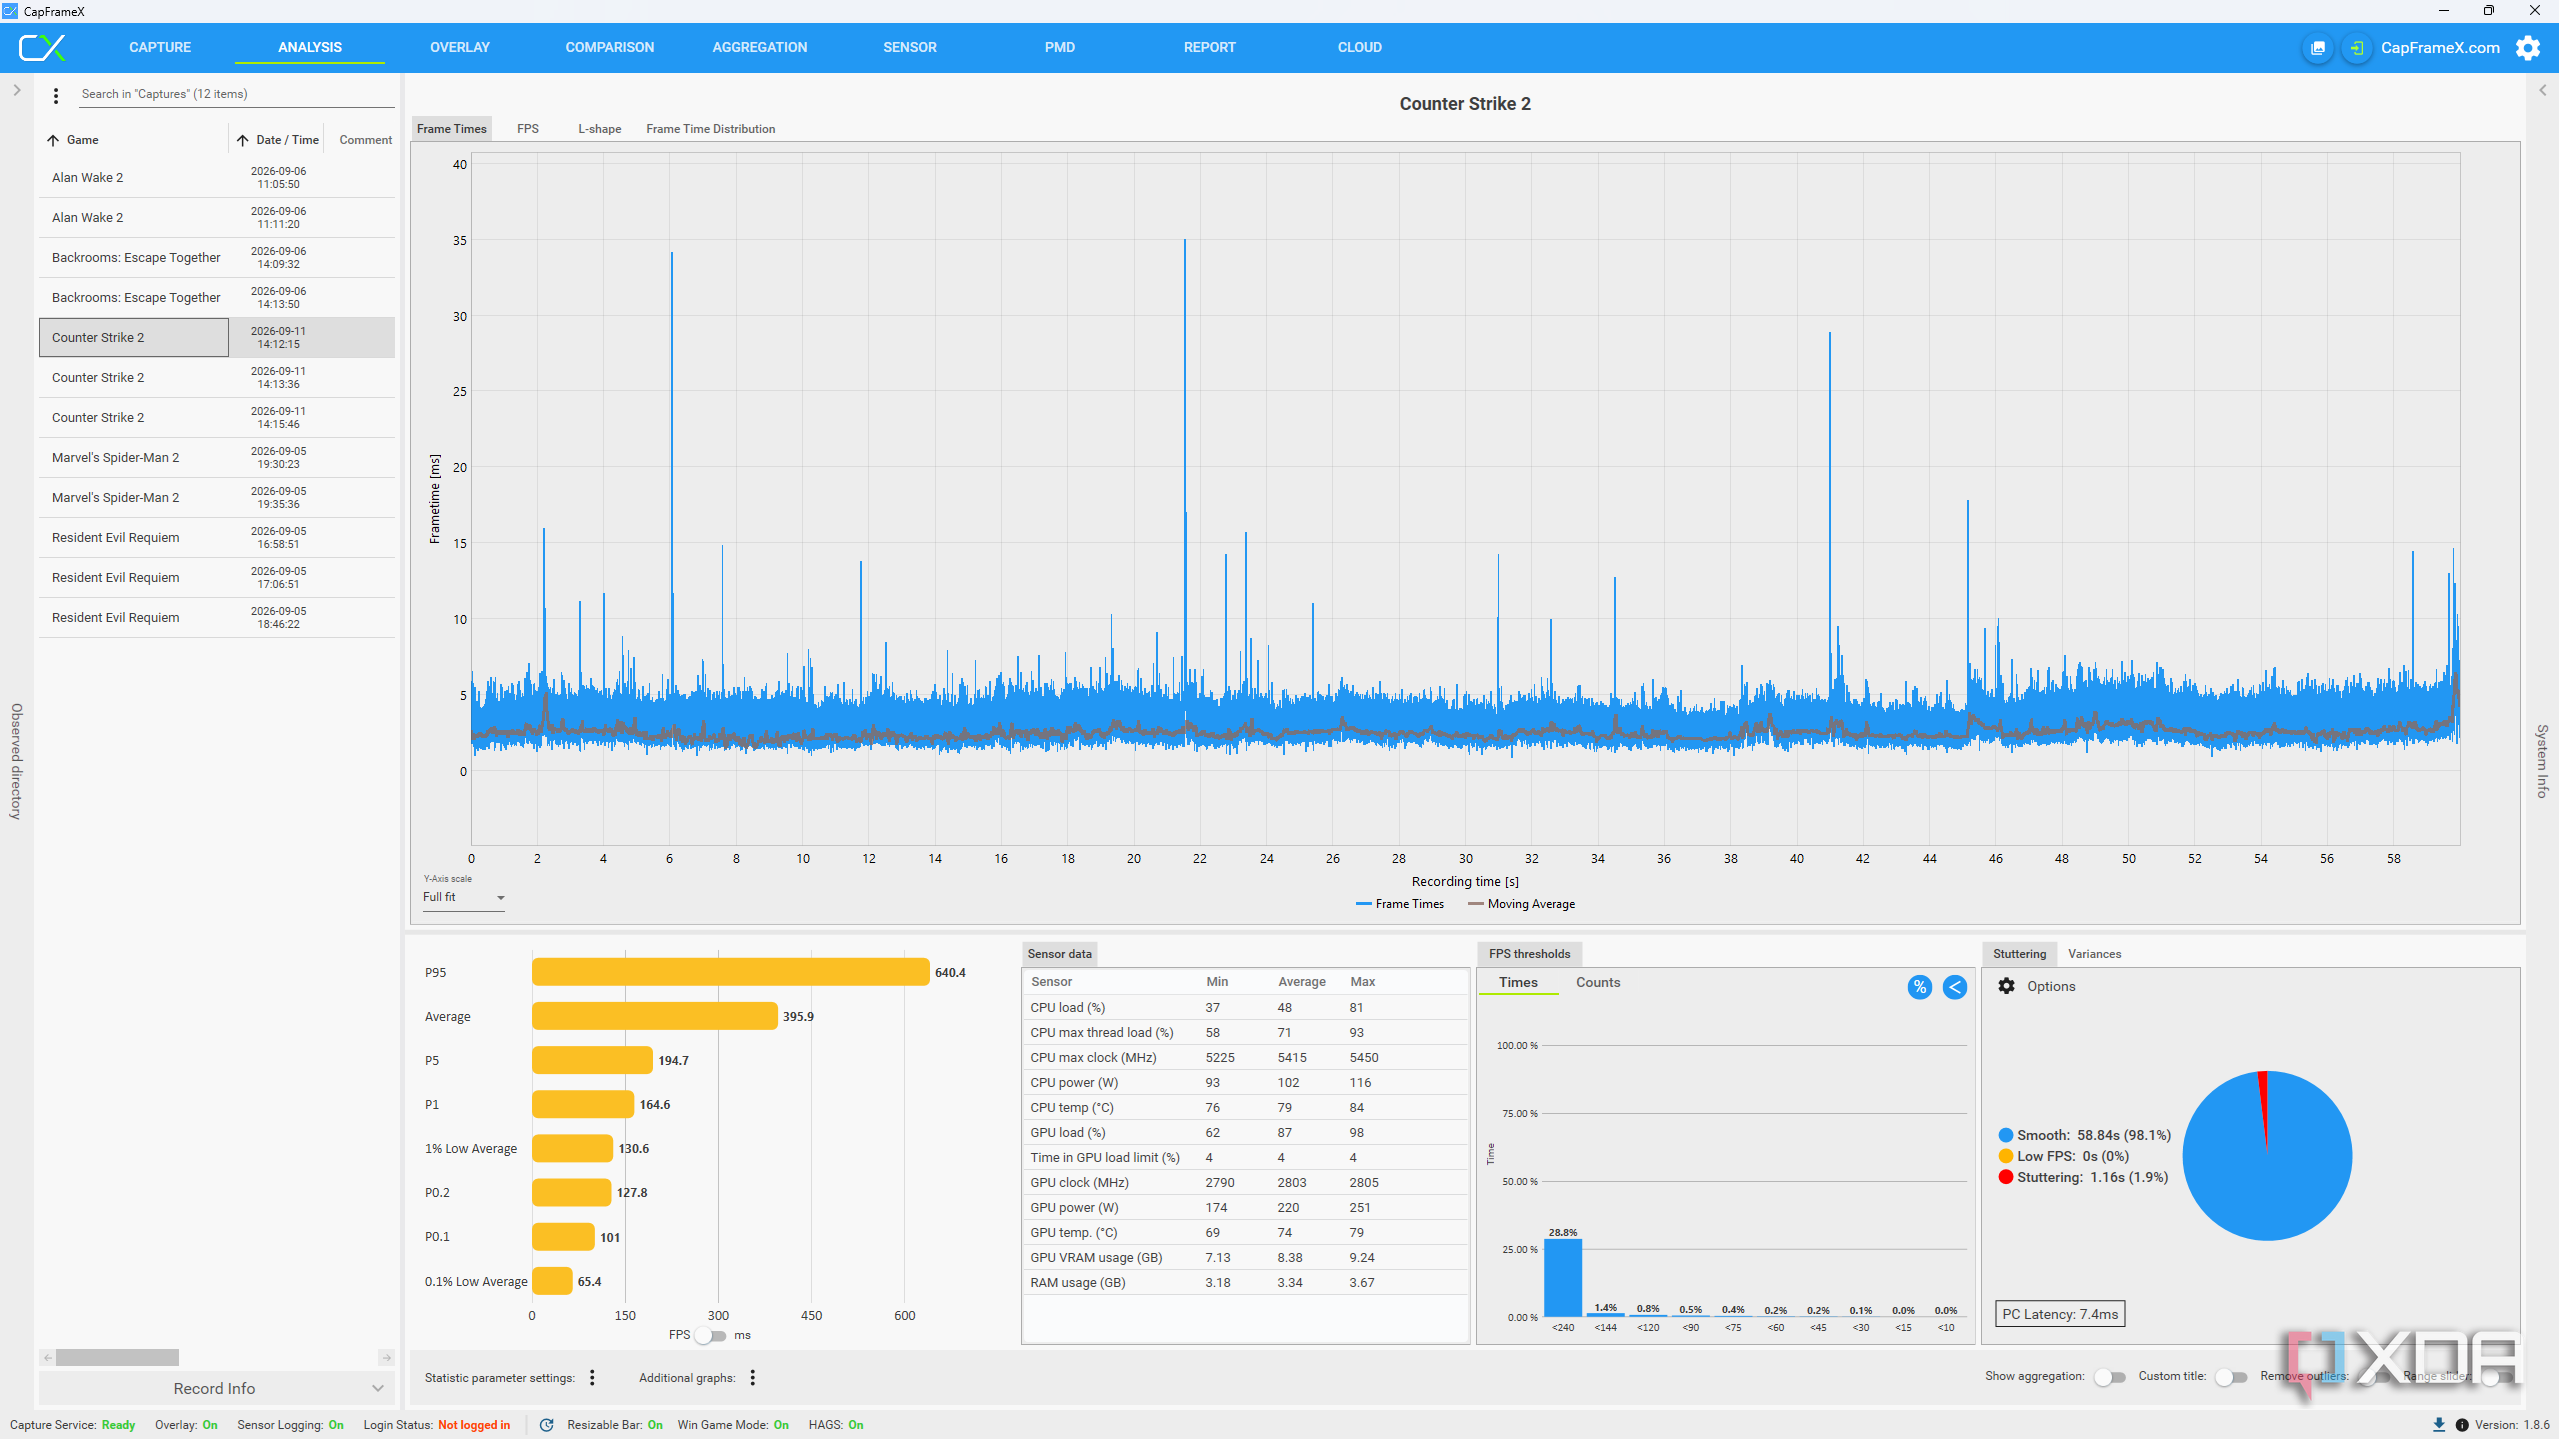
Task: Select the FPS thresholds Times tab
Action: pos(1518,983)
